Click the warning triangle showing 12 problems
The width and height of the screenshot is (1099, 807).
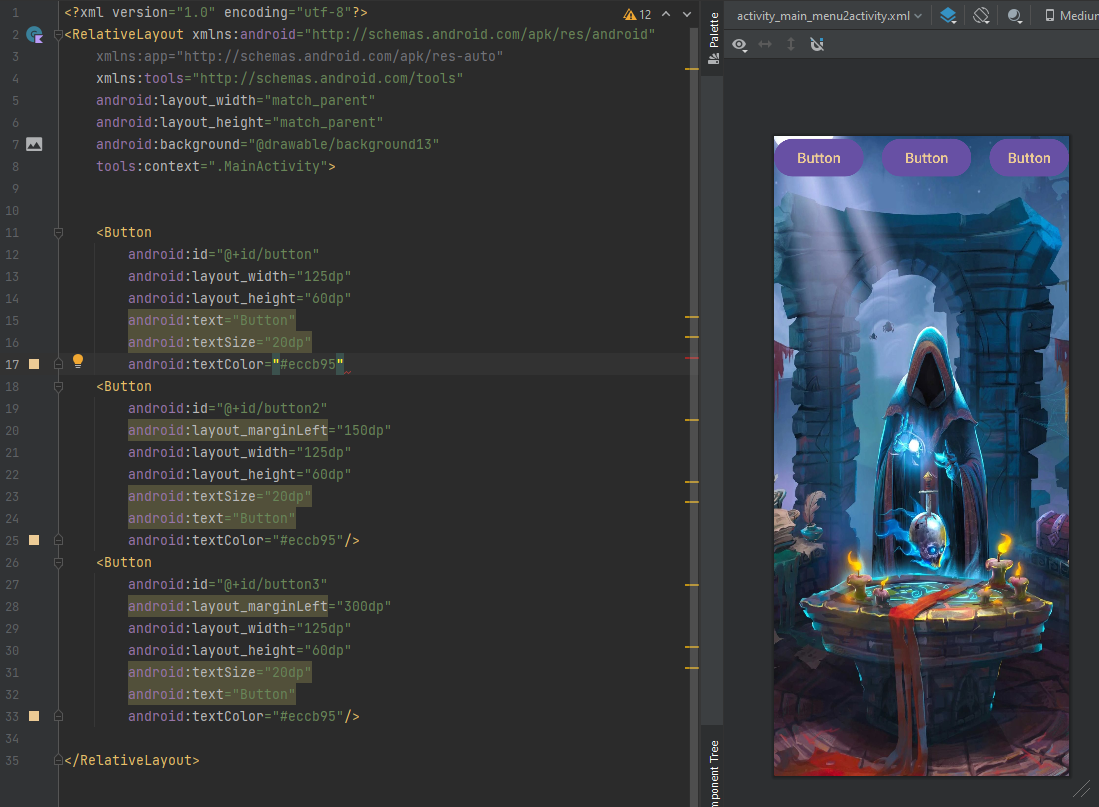630,15
